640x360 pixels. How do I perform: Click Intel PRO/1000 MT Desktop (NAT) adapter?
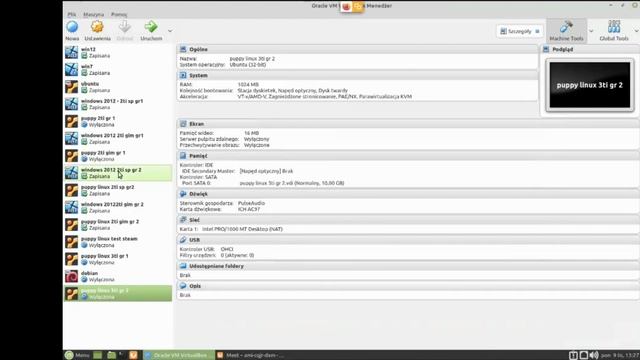pos(242,229)
